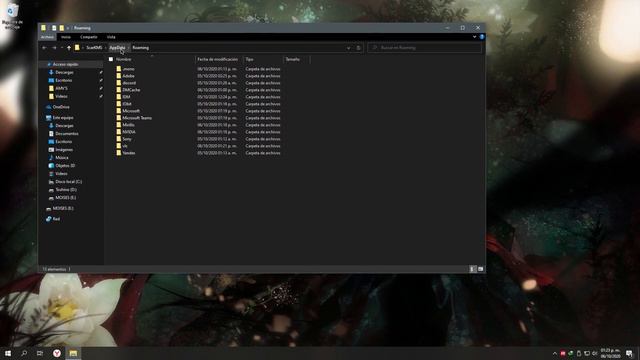The width and height of the screenshot is (640, 360).
Task: Open the DMCache folder
Action: 131,90
